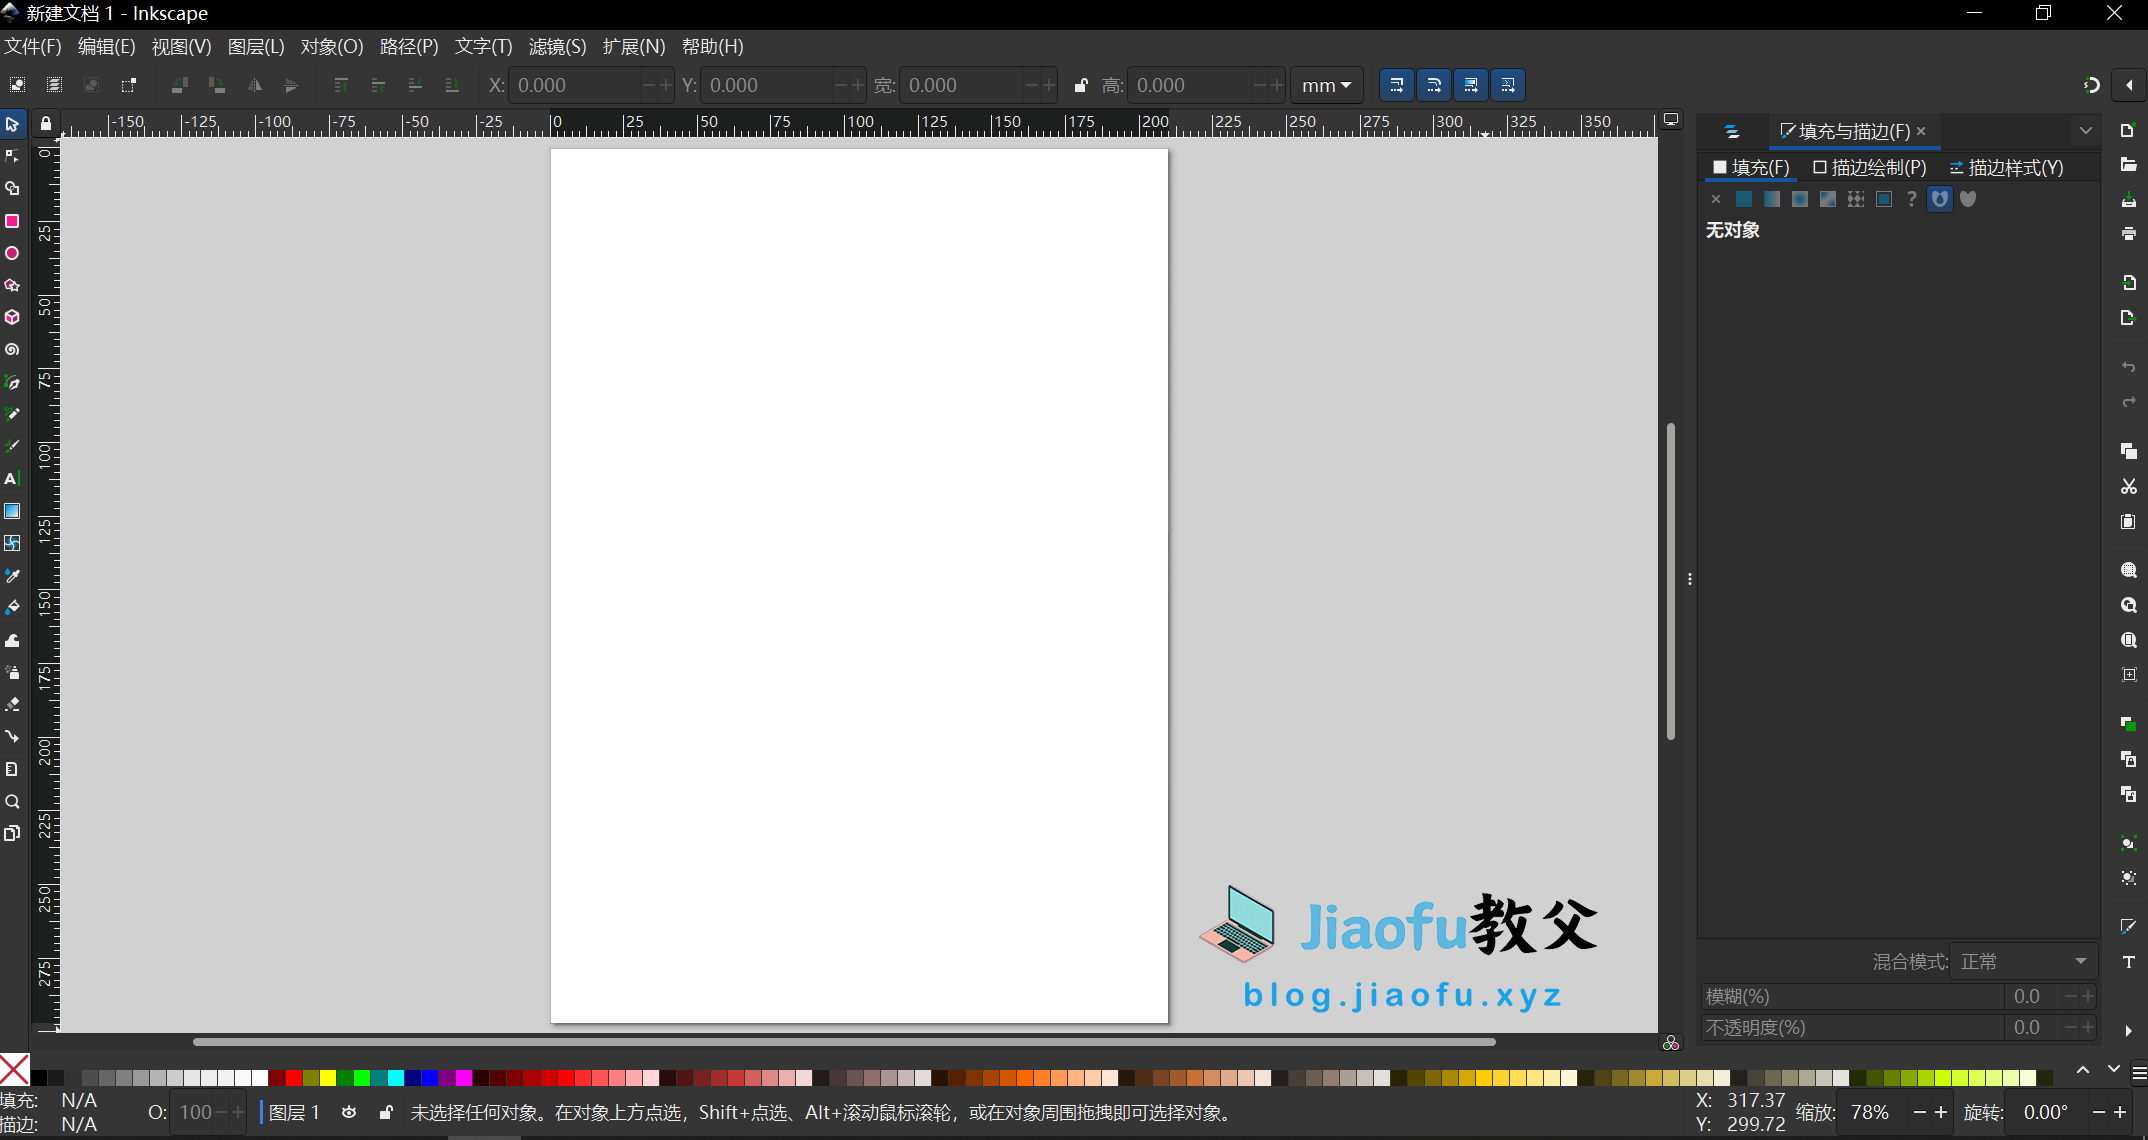The width and height of the screenshot is (2148, 1140).
Task: Open the 混合模式 正常 dropdown
Action: click(x=2024, y=961)
